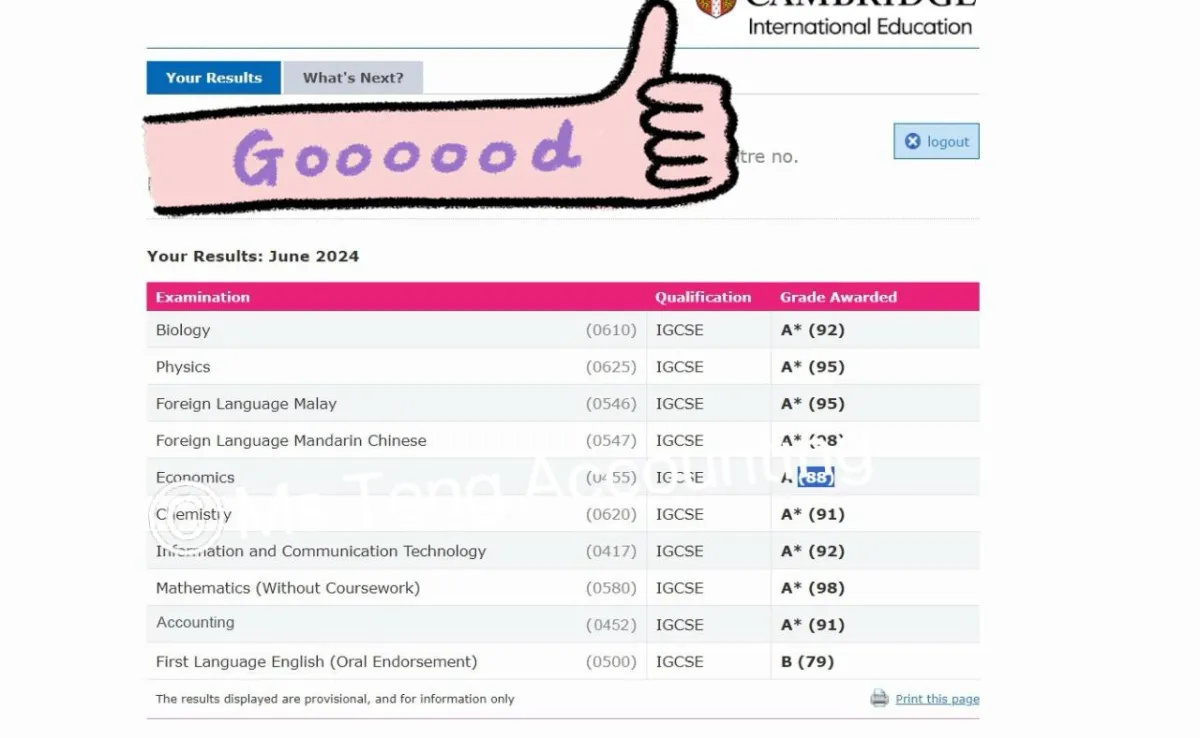Switch to the Your Results tab

click(x=213, y=78)
